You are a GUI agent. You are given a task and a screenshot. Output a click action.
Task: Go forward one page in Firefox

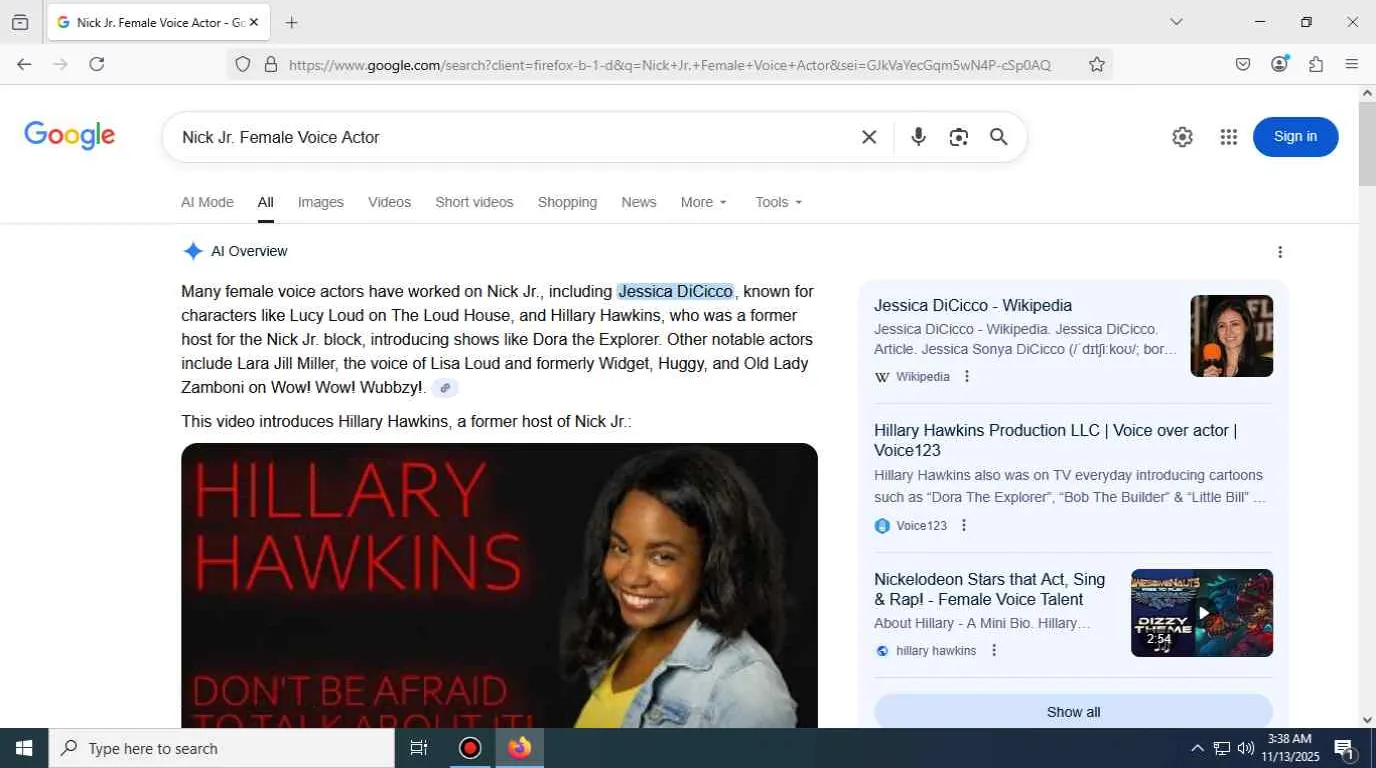point(60,64)
